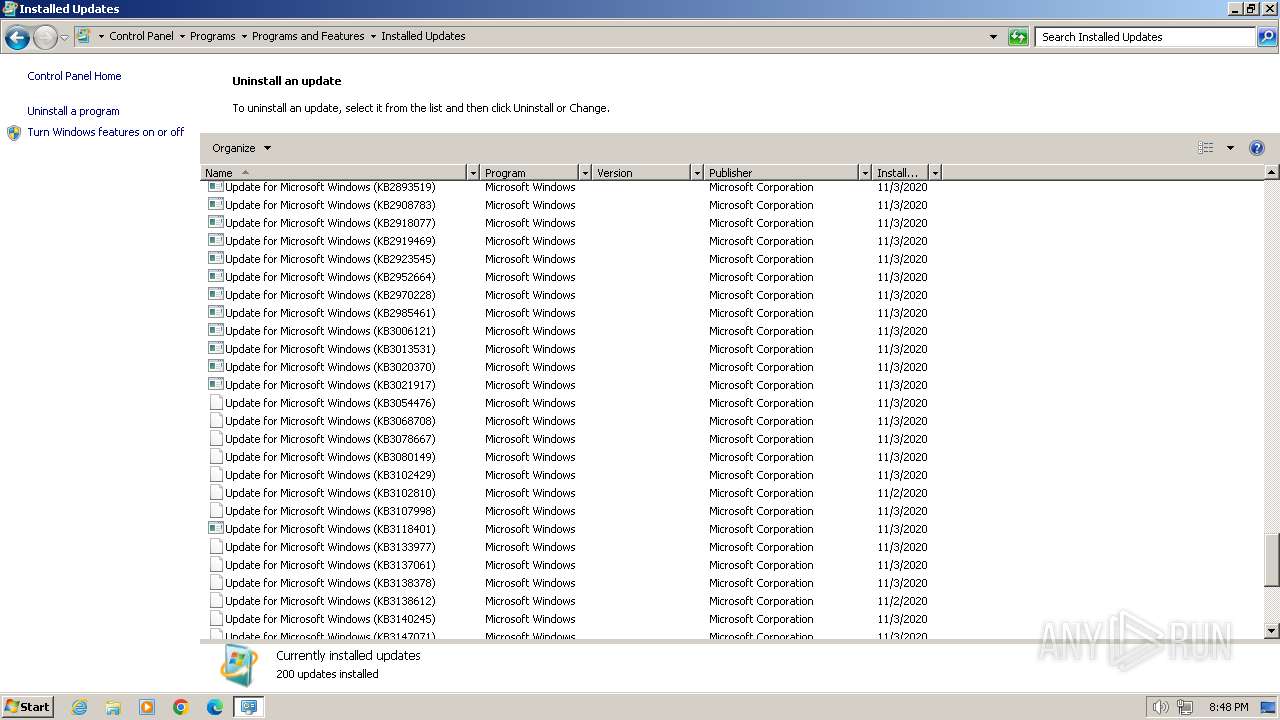Open address bar history dropdown arrow
1280x720 pixels.
point(993,37)
